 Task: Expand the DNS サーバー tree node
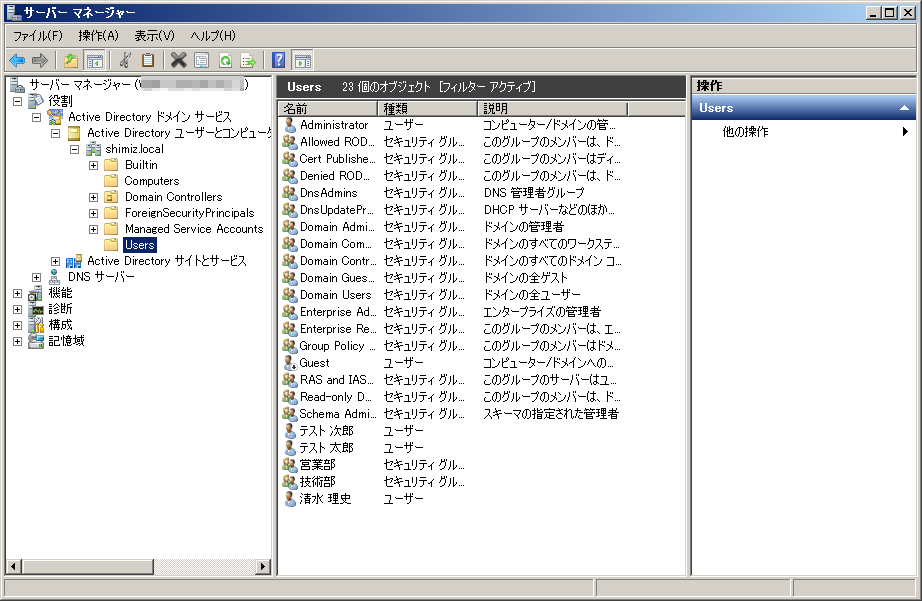tap(36, 277)
